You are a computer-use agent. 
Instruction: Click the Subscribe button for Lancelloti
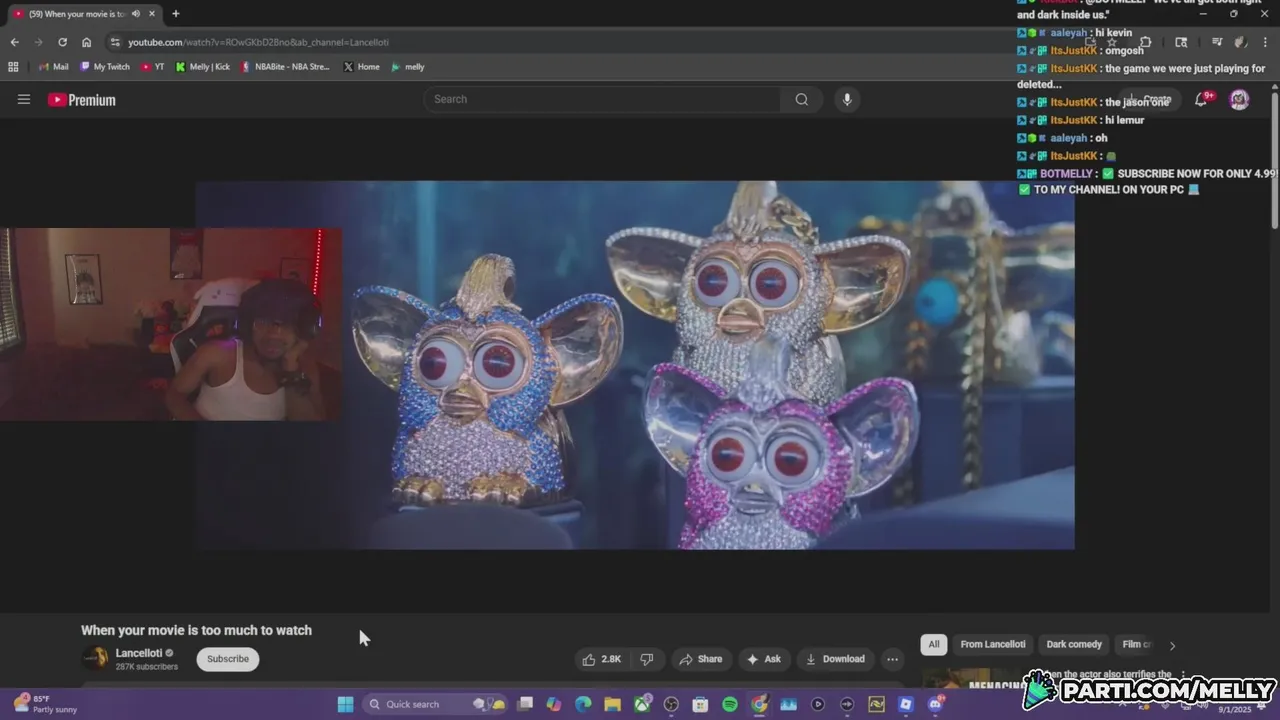point(228,659)
